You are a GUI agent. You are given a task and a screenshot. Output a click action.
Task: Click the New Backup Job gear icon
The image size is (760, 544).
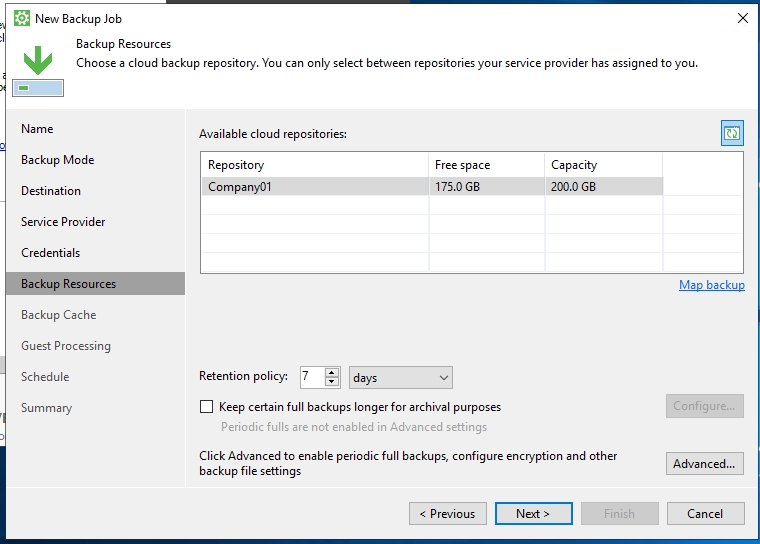point(21,18)
